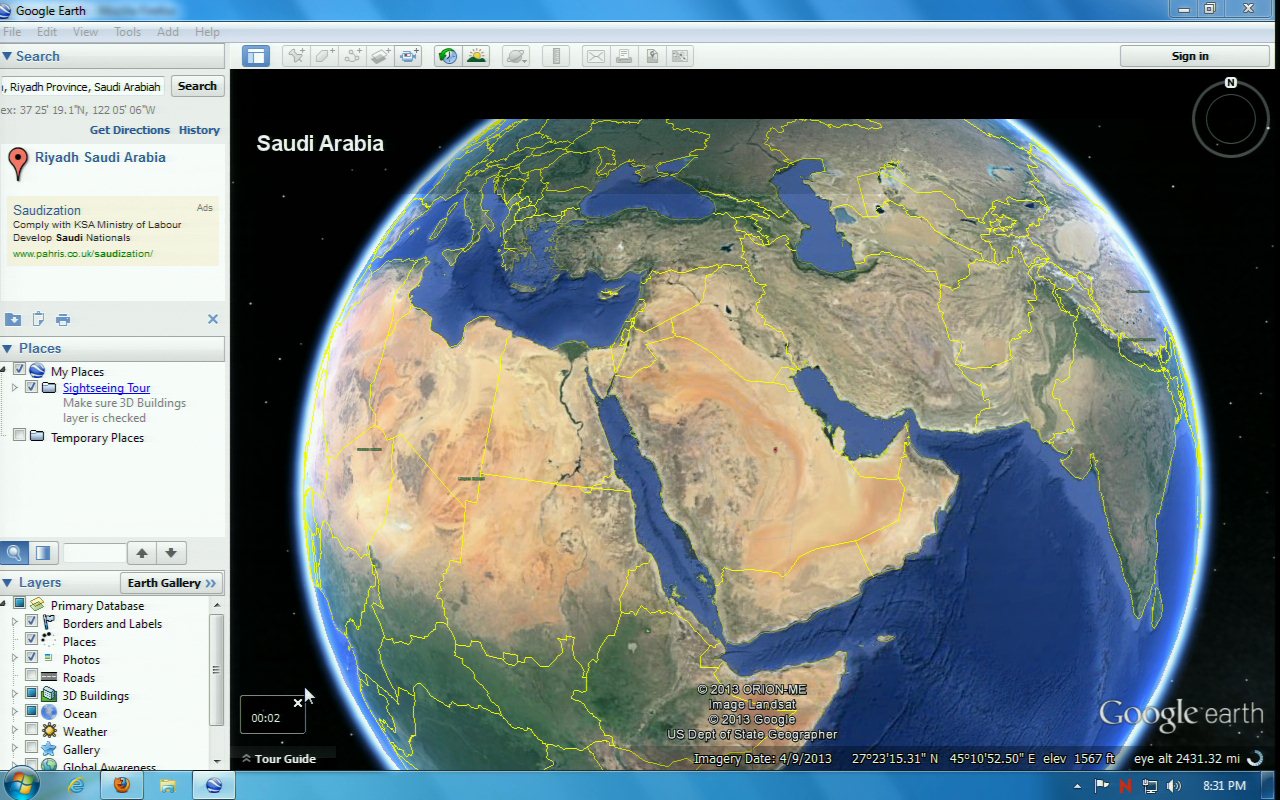This screenshot has height=800, width=1280.
Task: Open the View menu
Action: [x=85, y=32]
